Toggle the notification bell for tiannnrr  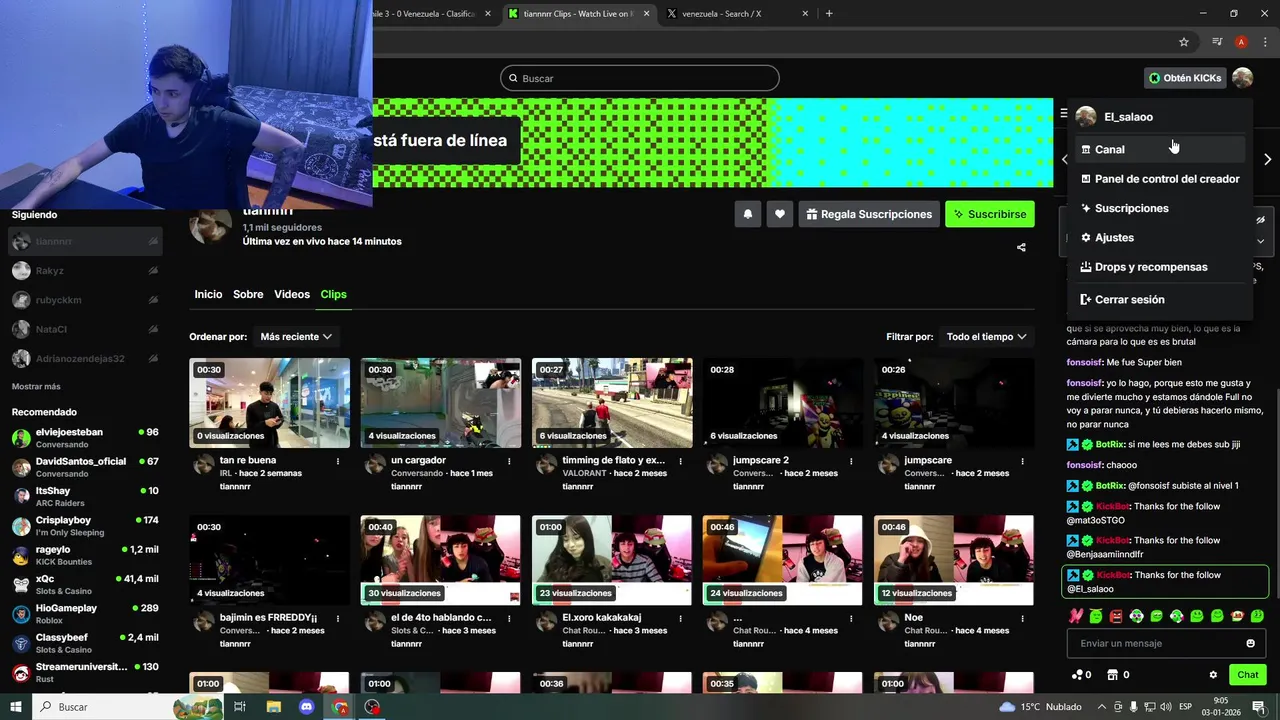tap(747, 214)
